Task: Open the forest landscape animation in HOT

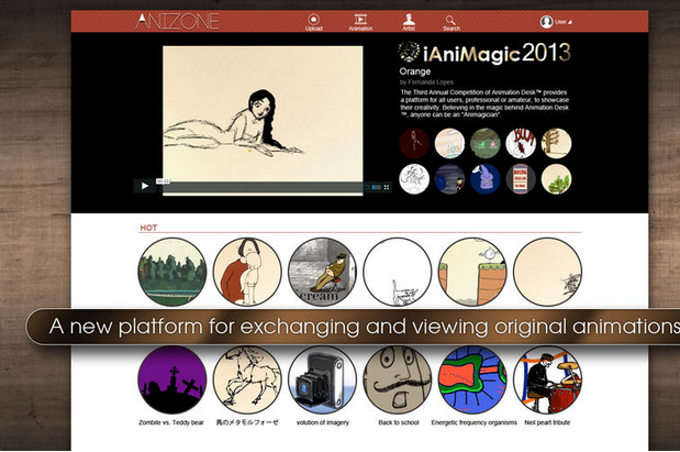Action: (x=172, y=272)
